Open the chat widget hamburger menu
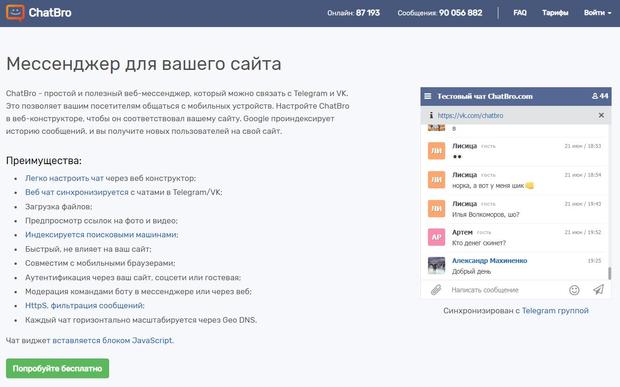 click(428, 96)
